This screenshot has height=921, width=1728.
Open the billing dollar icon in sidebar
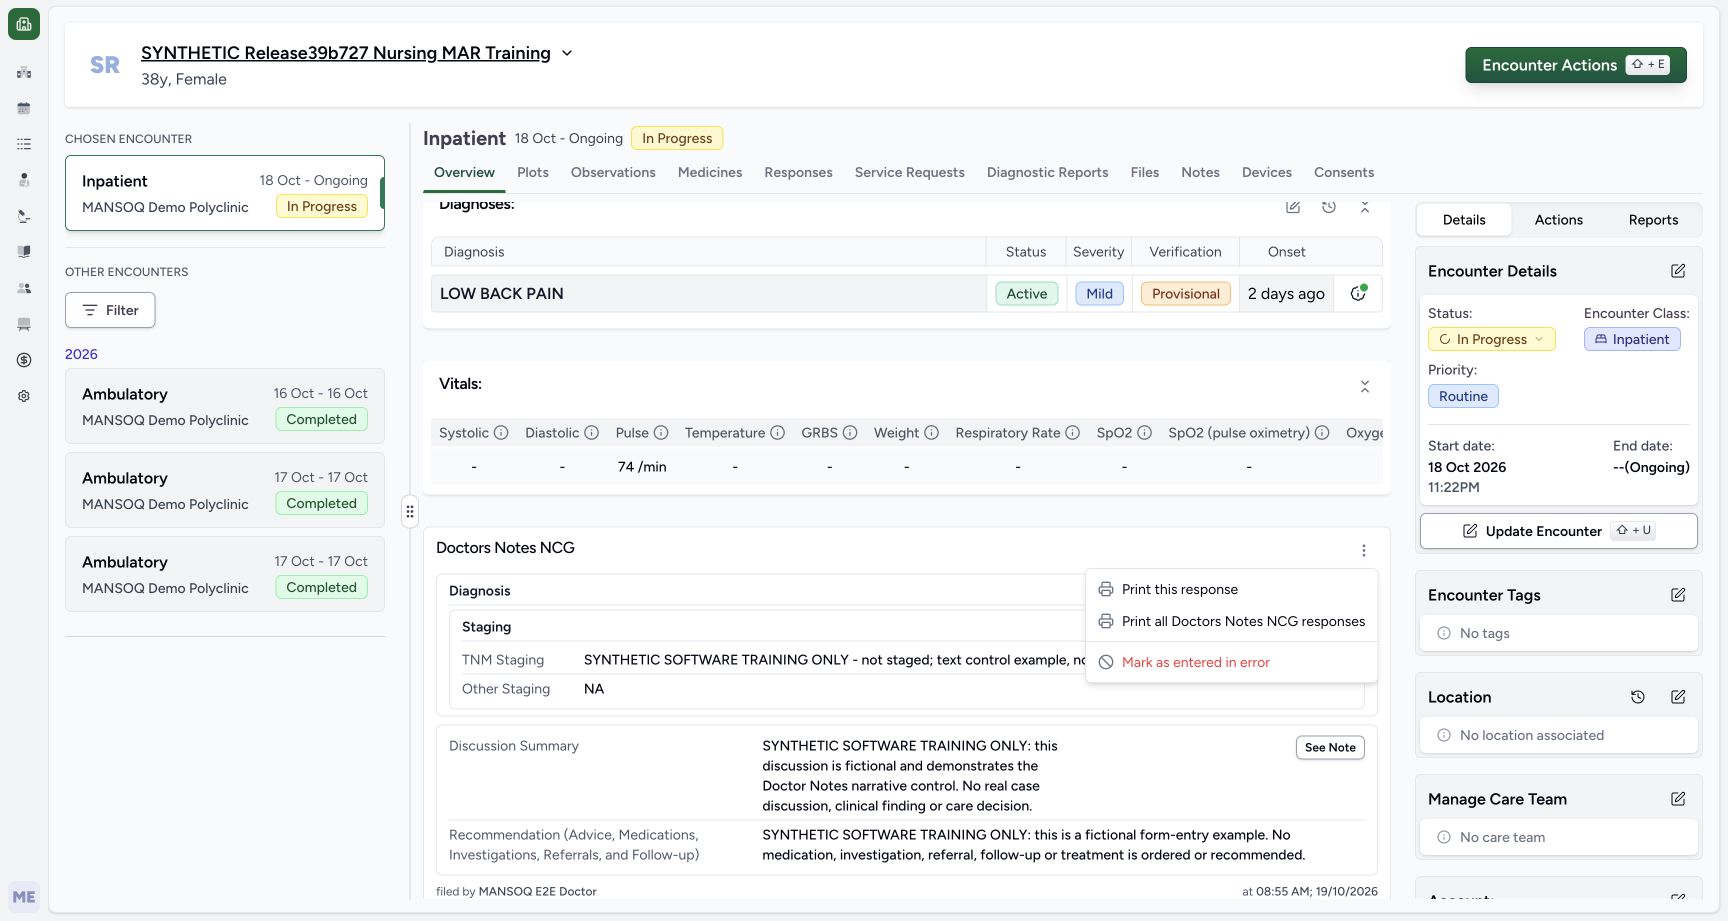24,360
